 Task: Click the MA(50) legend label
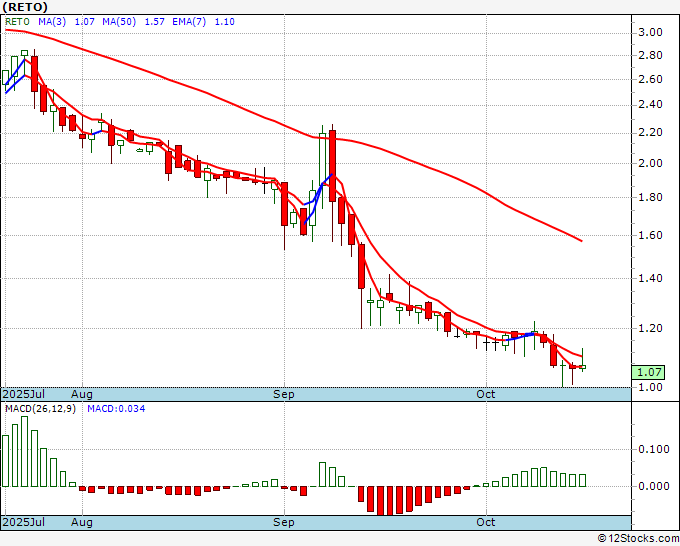pyautogui.click(x=119, y=22)
